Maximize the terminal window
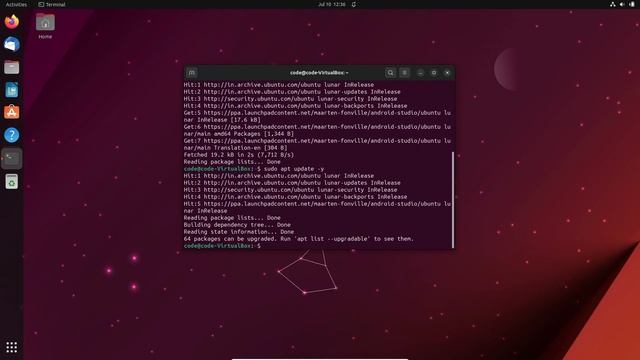This screenshot has width=640, height=360. coord(434,73)
